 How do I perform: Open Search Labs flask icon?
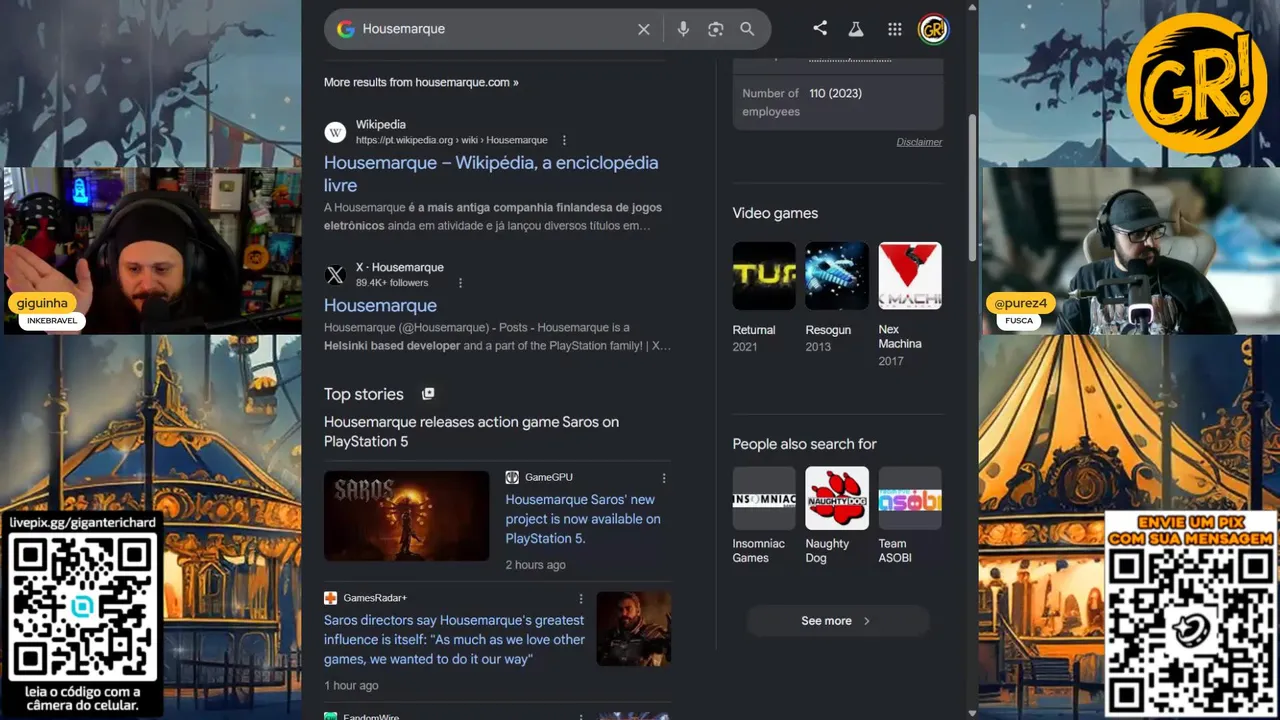coord(856,29)
